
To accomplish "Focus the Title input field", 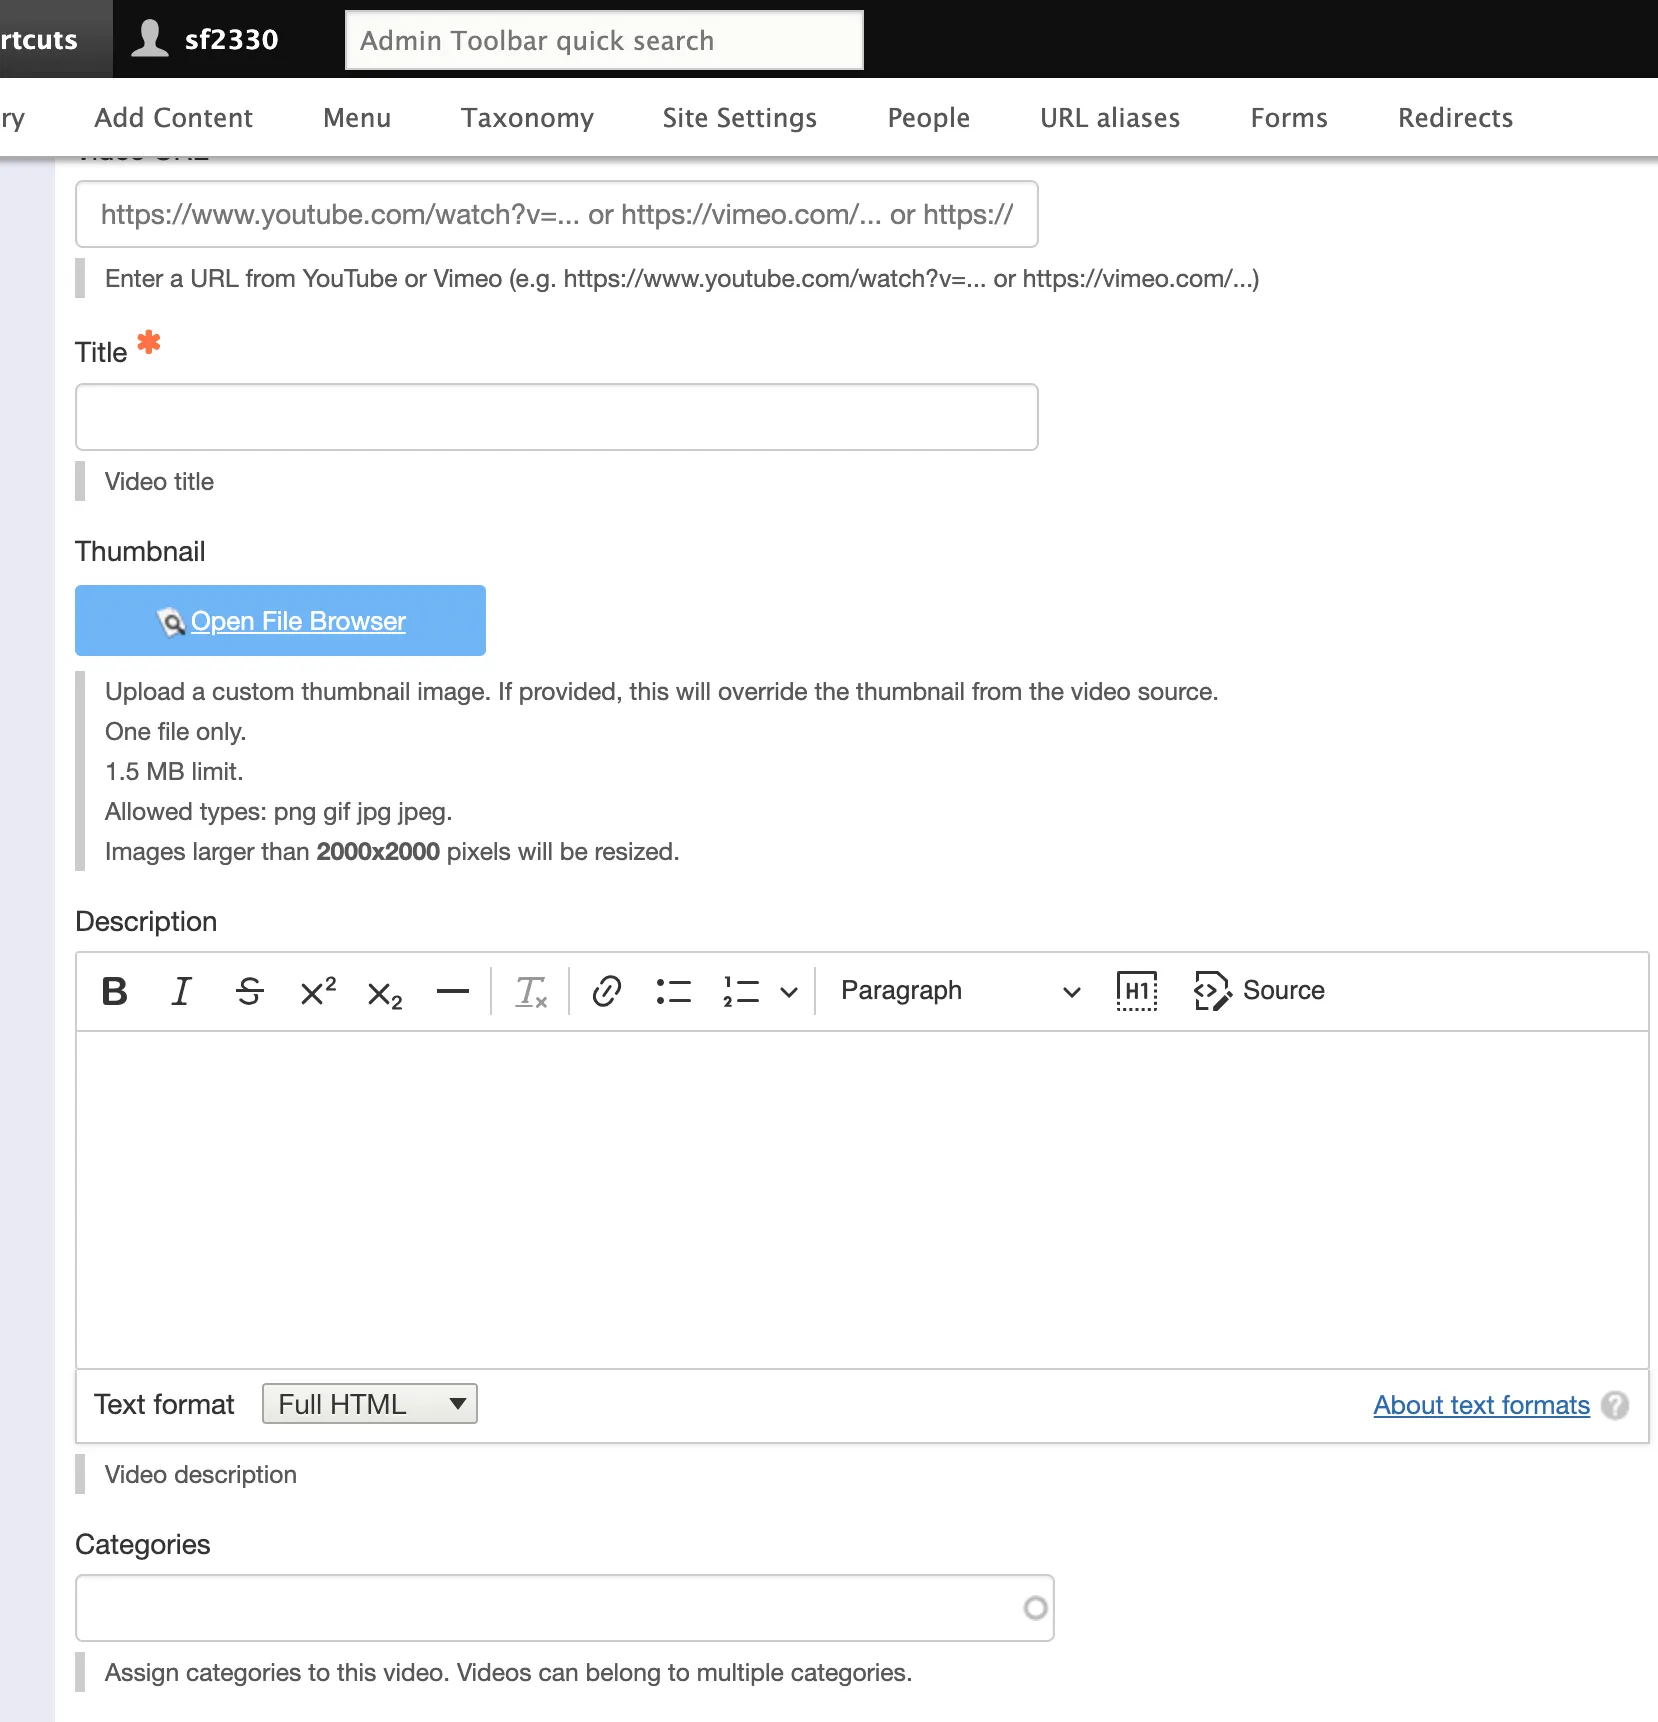I will click(557, 417).
